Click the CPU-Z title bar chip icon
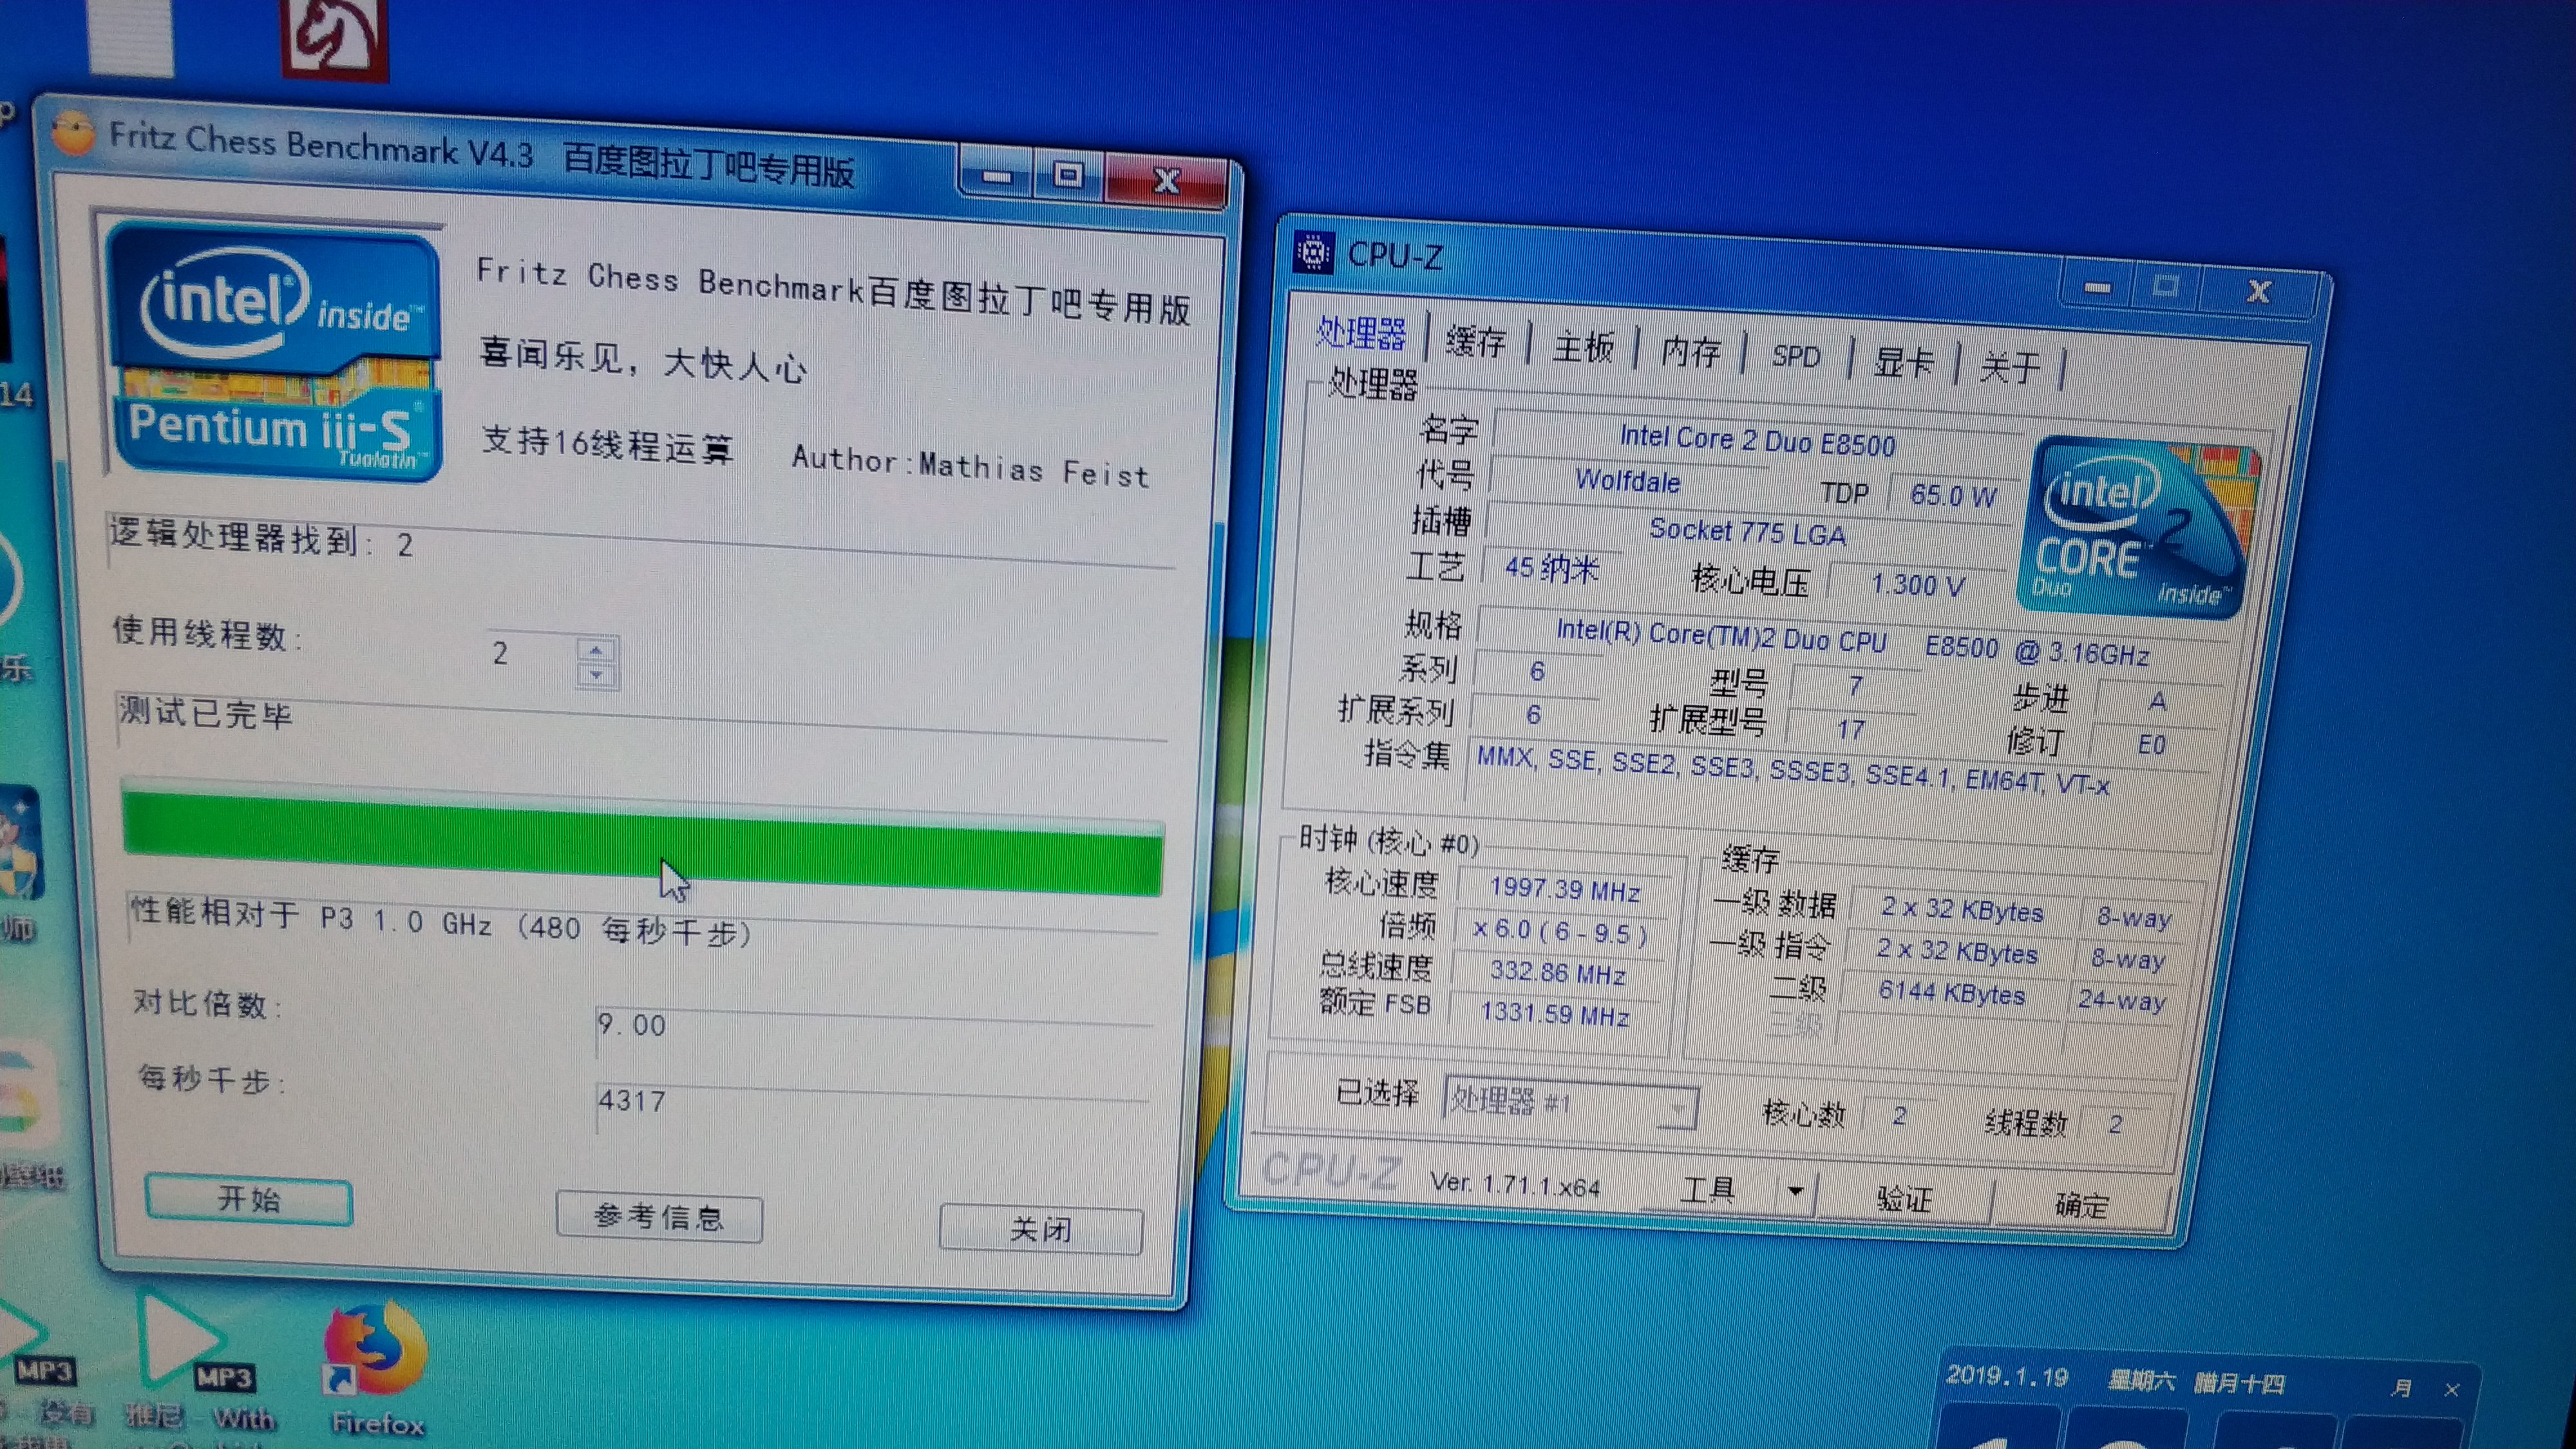This screenshot has width=2576, height=1449. tap(1313, 252)
